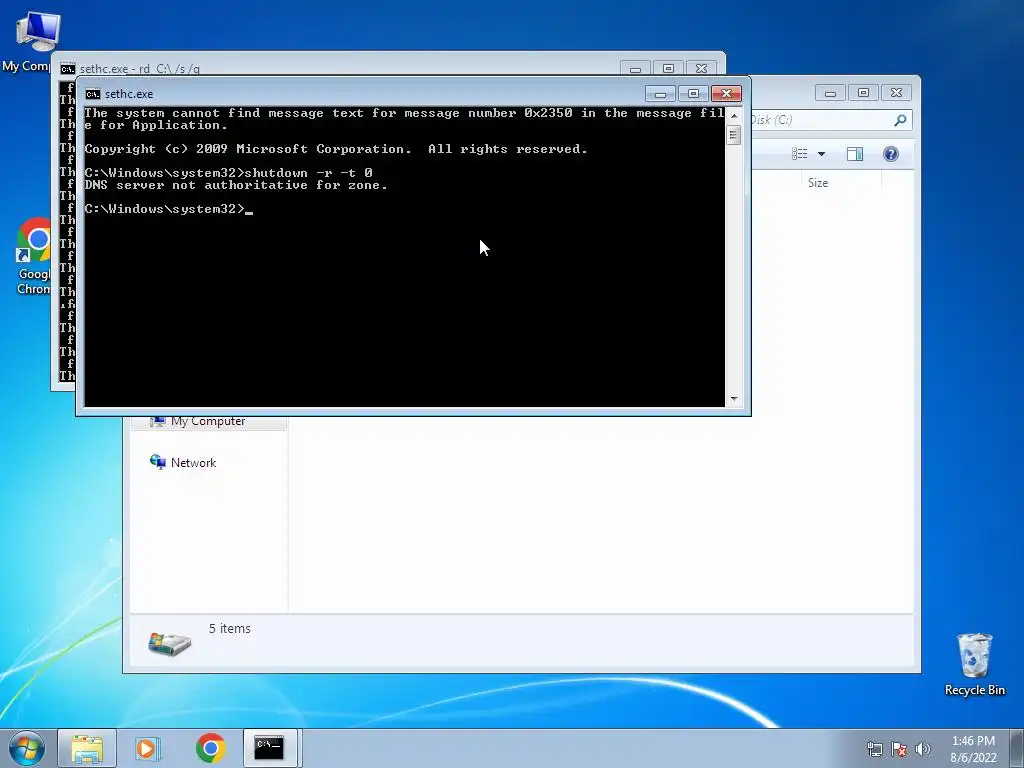Click the Copyright 2009 Microsoft Corporation line
Image resolution: width=1024 pixels, height=768 pixels.
coord(336,150)
